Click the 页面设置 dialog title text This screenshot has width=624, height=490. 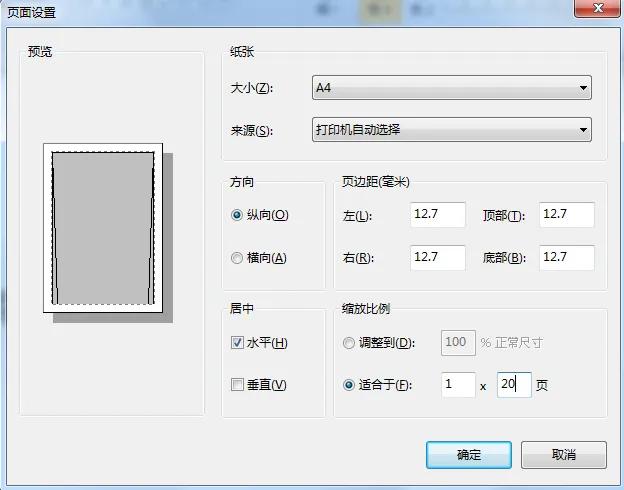click(32, 12)
